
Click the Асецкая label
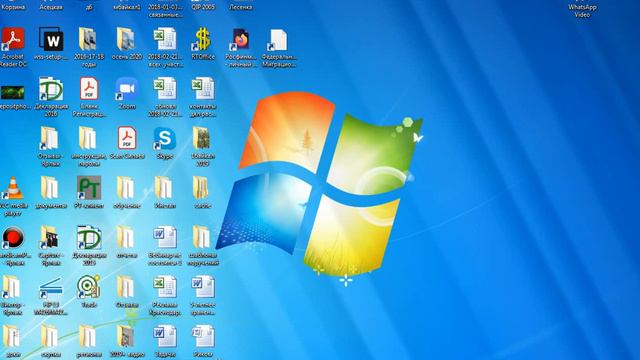point(51,7)
